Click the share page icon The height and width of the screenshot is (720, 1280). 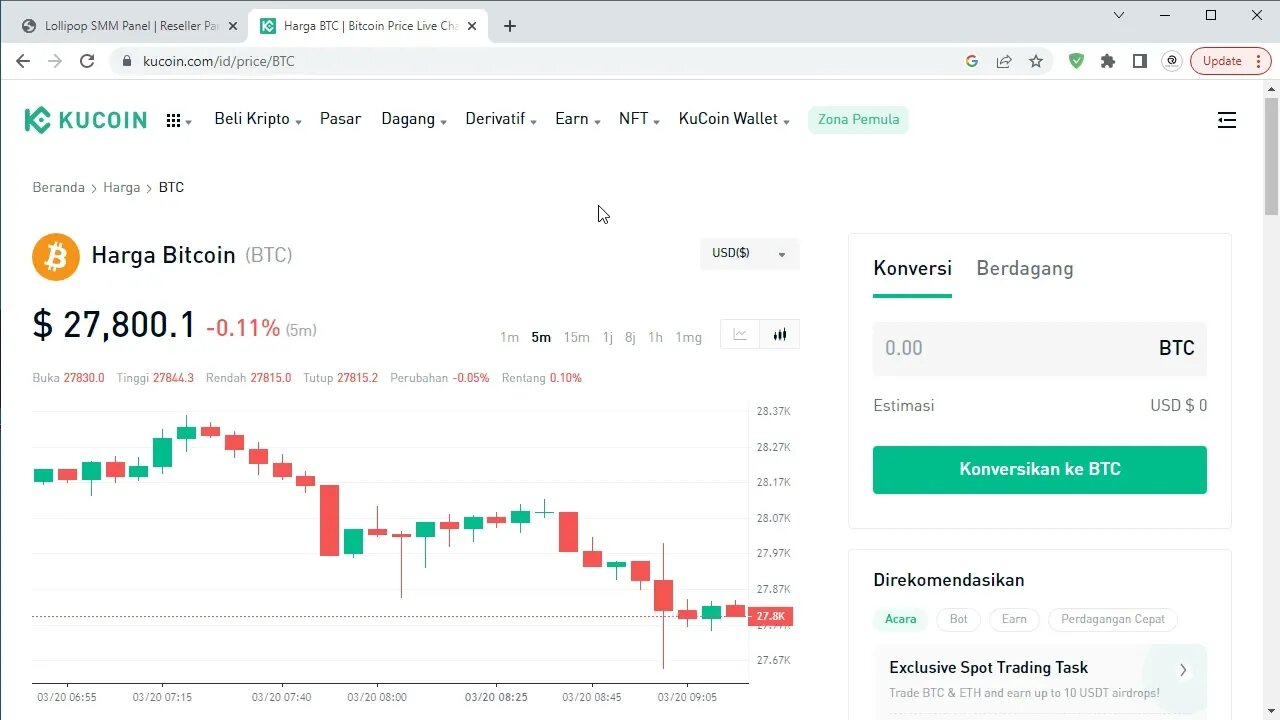pos(1004,61)
